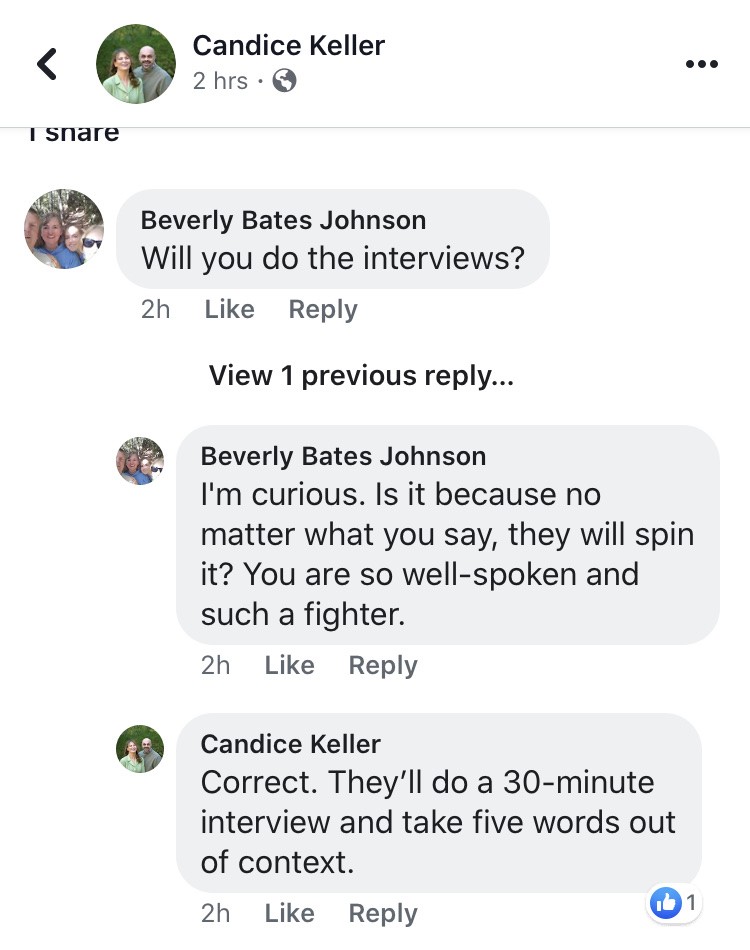Tap Candice Keller's avatar on her reply
This screenshot has height=950, width=750.
coord(140,748)
